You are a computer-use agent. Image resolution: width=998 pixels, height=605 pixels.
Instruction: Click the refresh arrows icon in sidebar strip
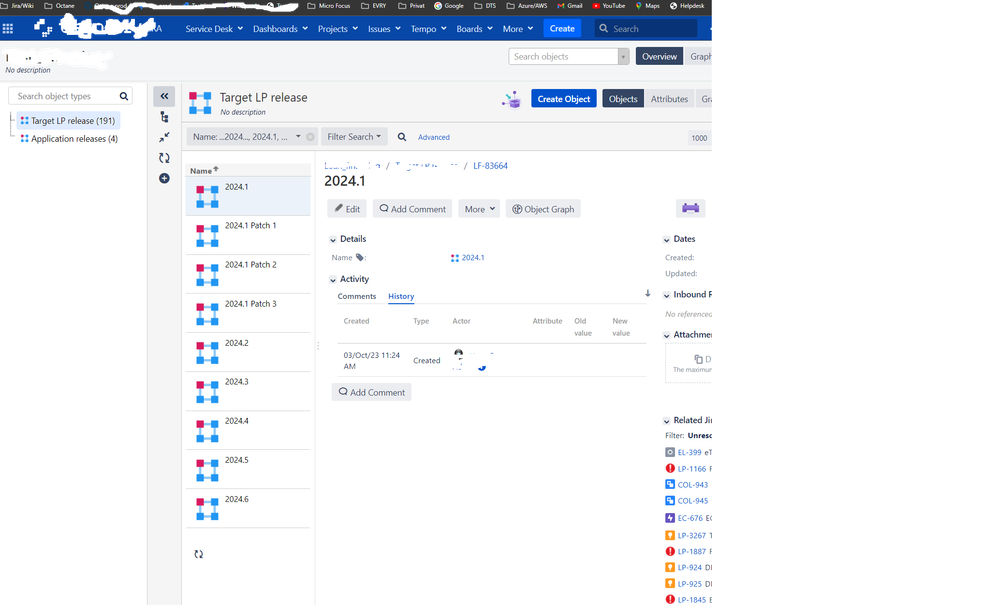pos(164,158)
